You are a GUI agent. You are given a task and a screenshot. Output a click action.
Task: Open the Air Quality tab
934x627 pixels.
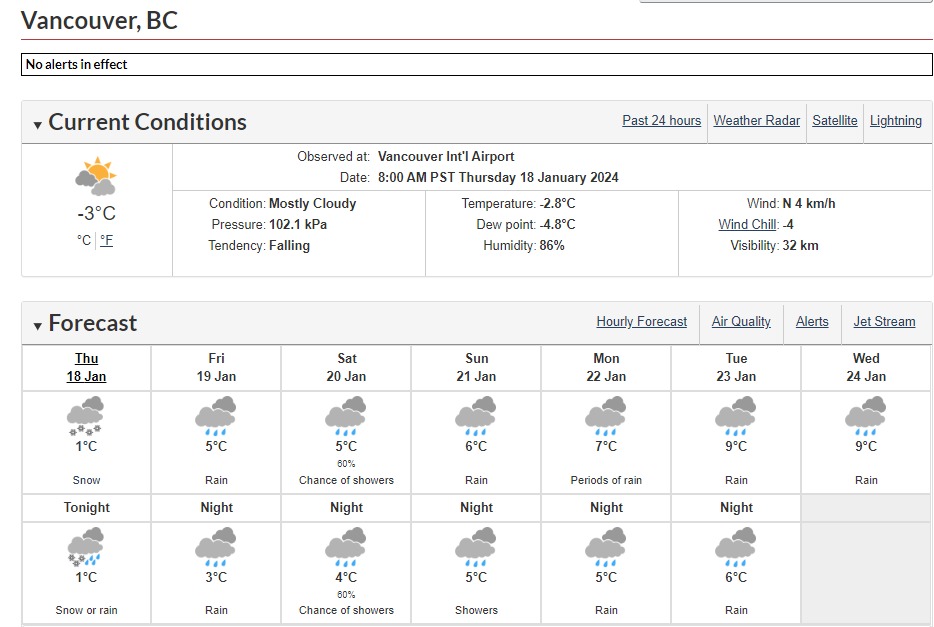coord(741,321)
